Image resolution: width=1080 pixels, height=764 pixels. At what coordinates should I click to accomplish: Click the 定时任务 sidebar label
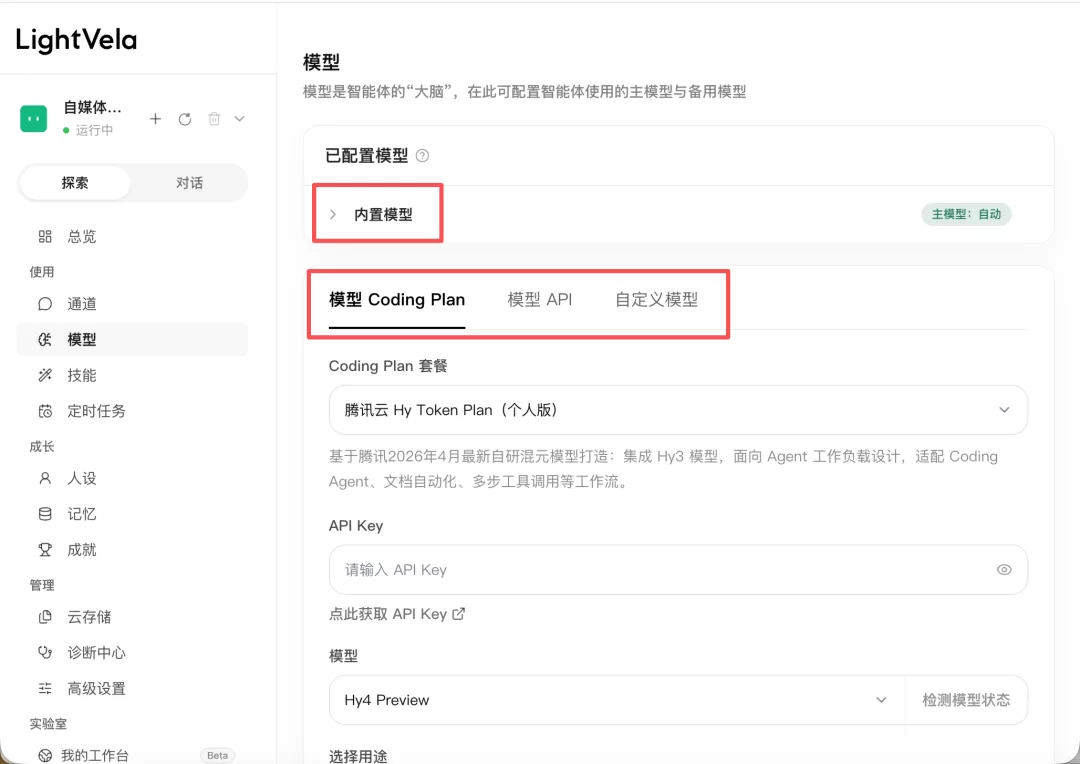(96, 411)
